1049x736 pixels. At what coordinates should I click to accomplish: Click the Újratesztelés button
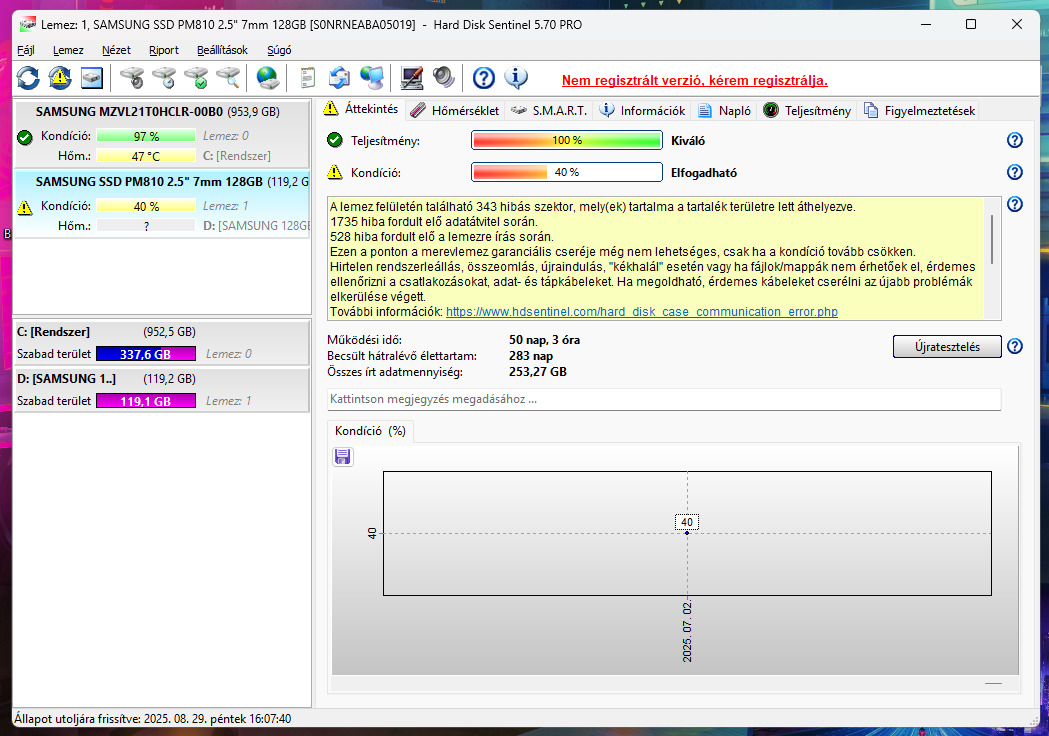(947, 347)
